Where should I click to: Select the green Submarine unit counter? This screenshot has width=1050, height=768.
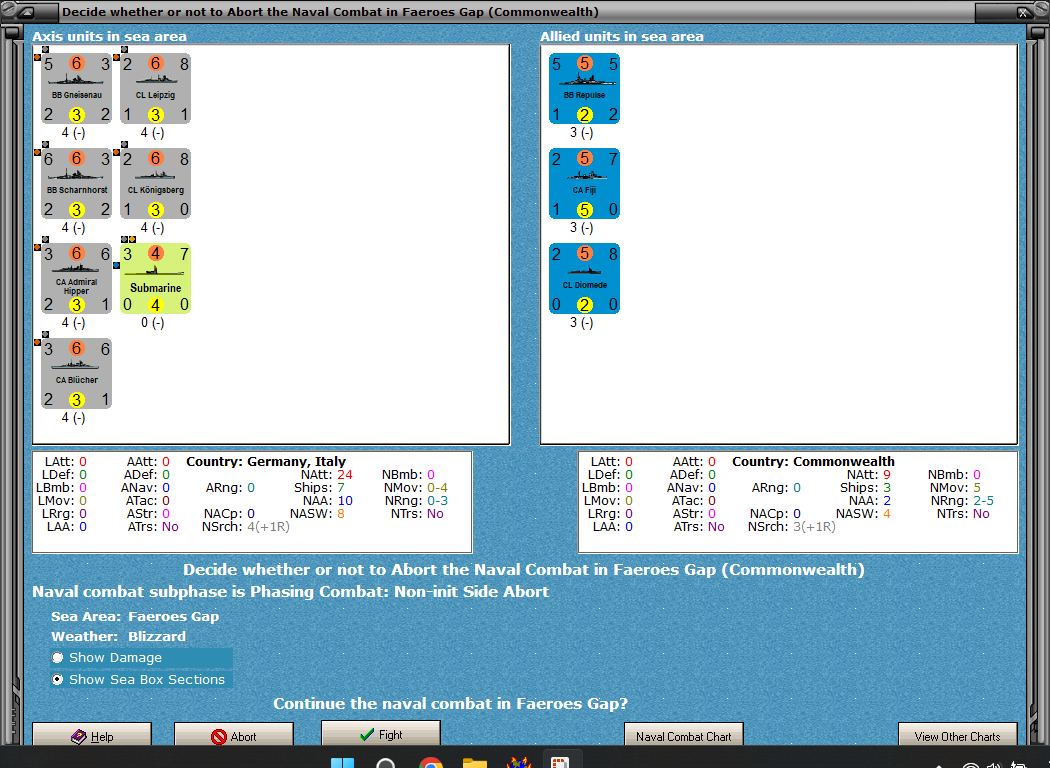(x=155, y=279)
